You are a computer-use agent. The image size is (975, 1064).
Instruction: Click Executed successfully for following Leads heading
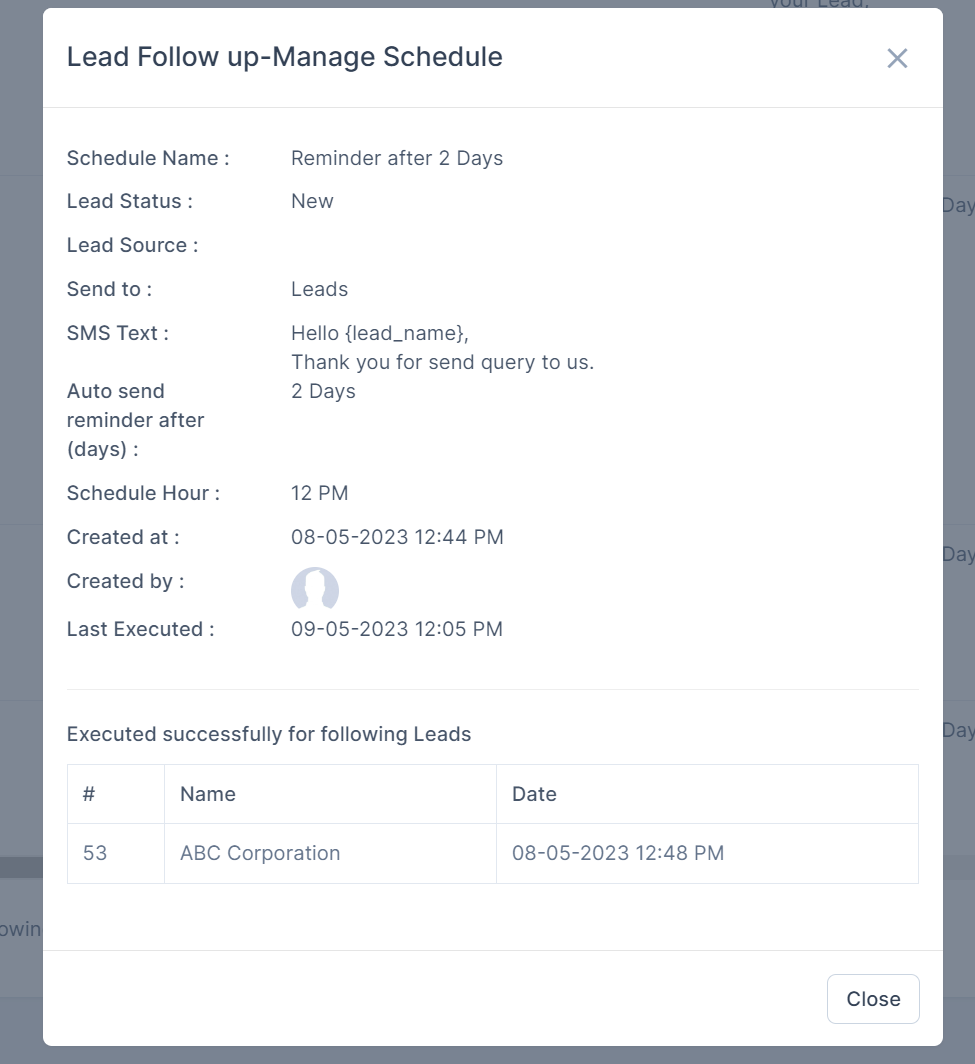coord(269,734)
